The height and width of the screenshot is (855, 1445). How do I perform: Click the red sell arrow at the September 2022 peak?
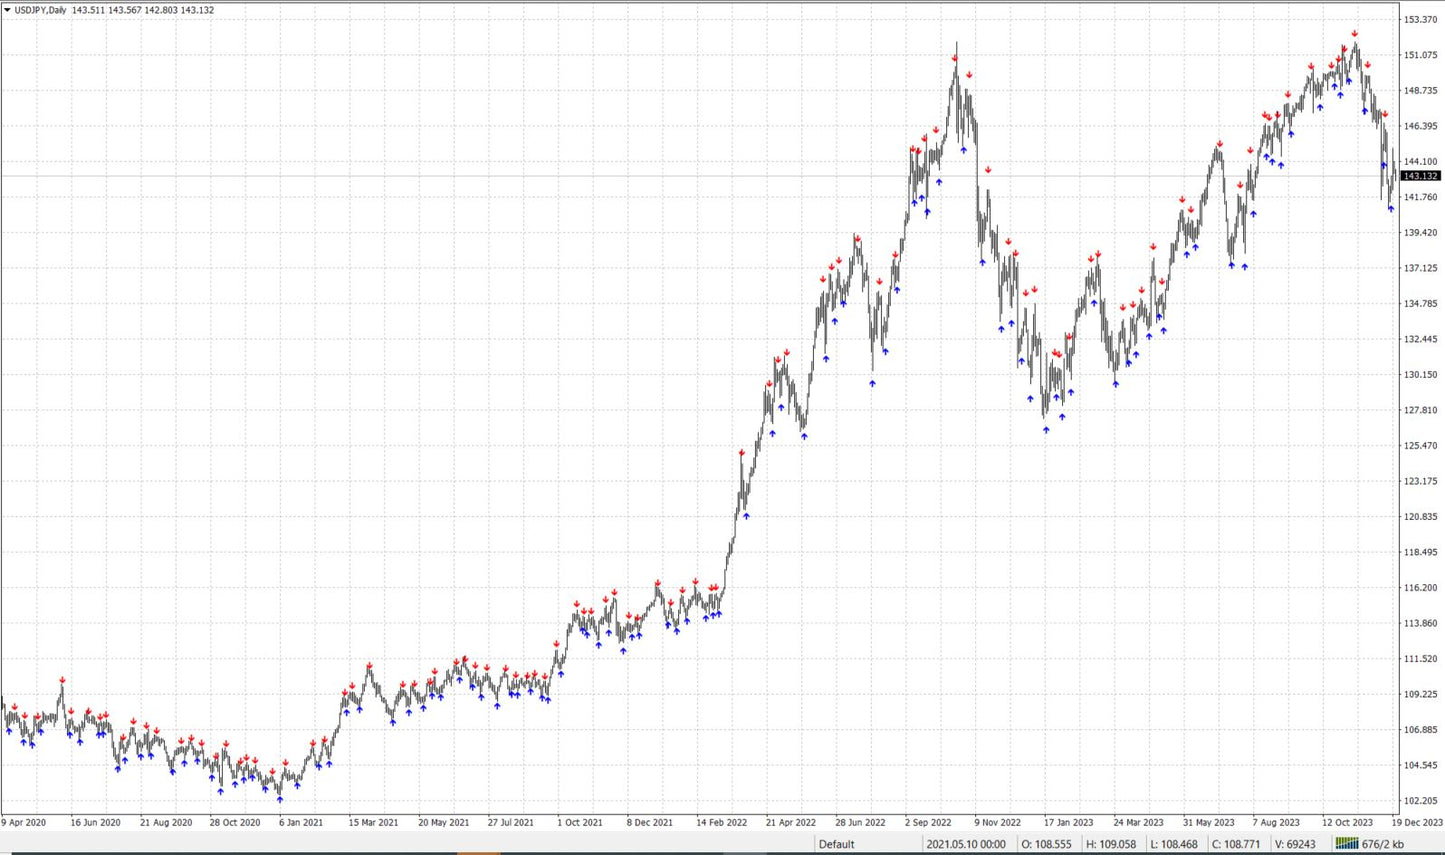click(x=954, y=57)
